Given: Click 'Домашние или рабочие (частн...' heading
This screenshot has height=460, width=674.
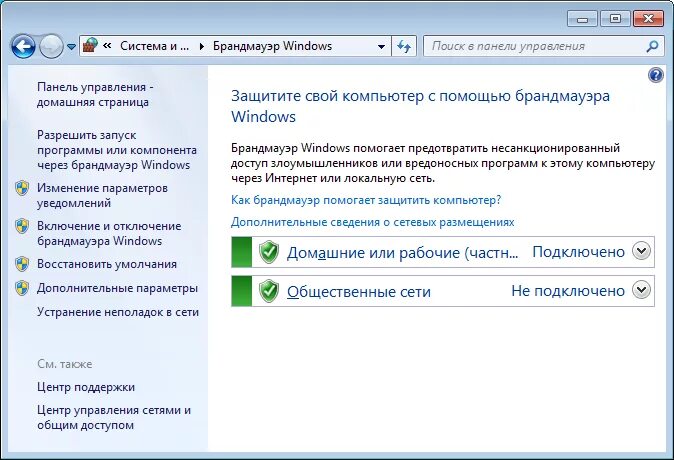Looking at the screenshot, I should point(402,252).
